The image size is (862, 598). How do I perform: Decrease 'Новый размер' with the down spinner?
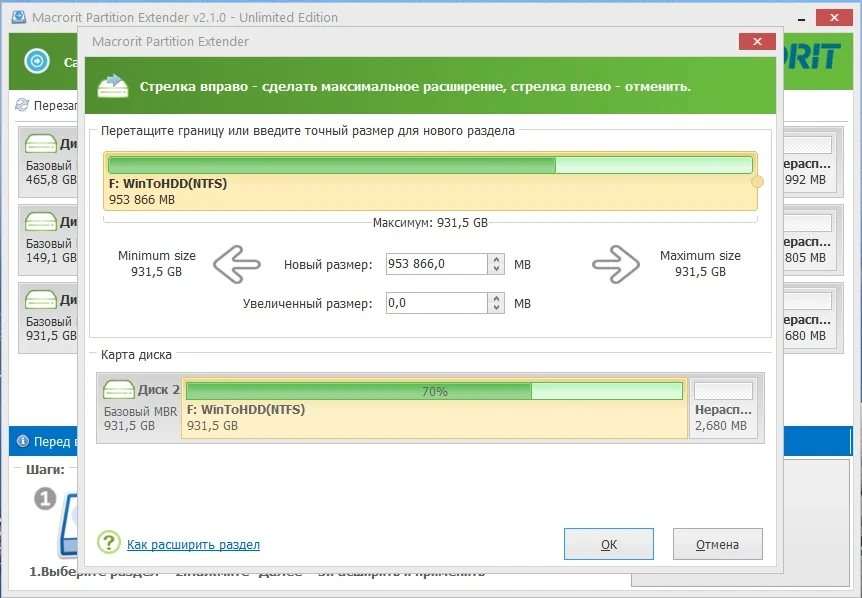496,269
